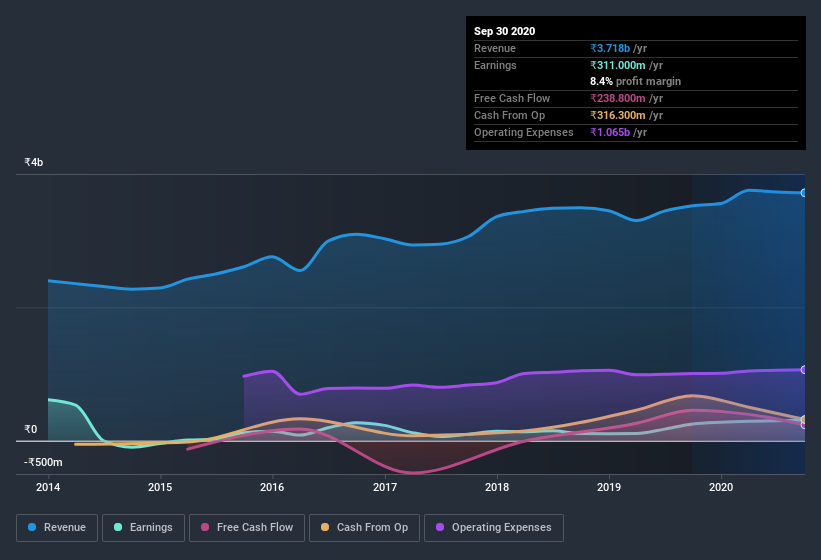Viewport: 821px width, 560px height.
Task: Click the Free Cash Flow tooltip label
Action: pyautogui.click(x=512, y=98)
